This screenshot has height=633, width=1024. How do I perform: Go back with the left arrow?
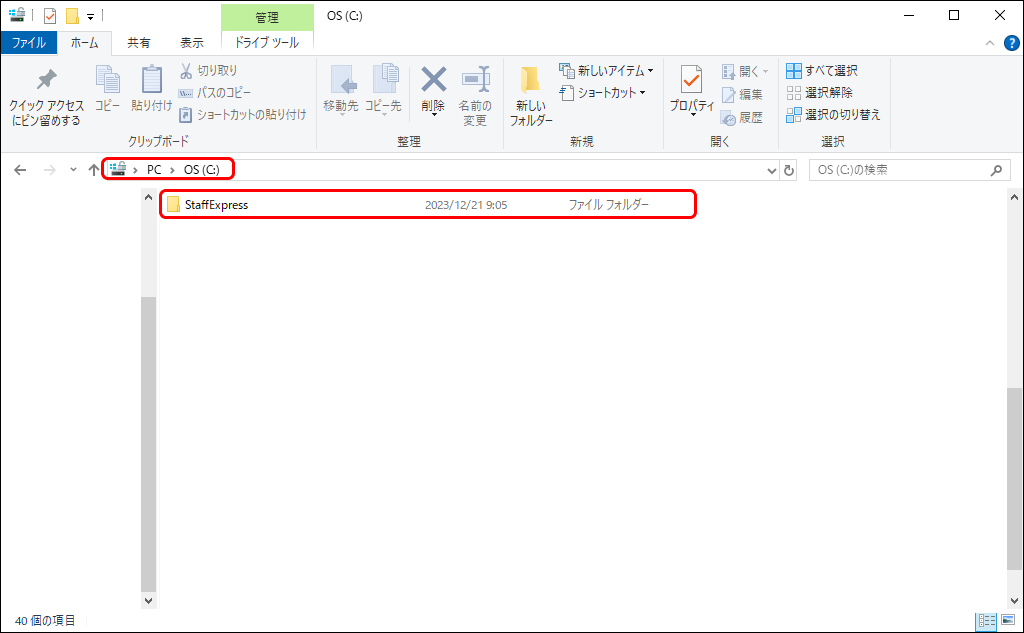tap(20, 170)
